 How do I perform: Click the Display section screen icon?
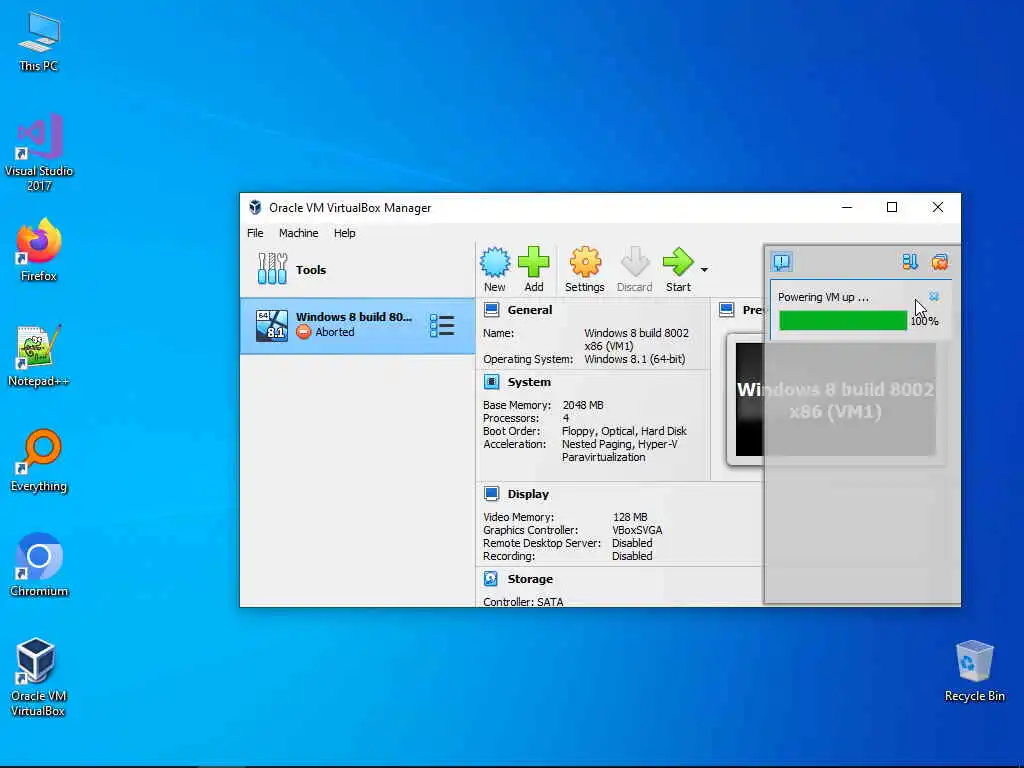pos(492,494)
